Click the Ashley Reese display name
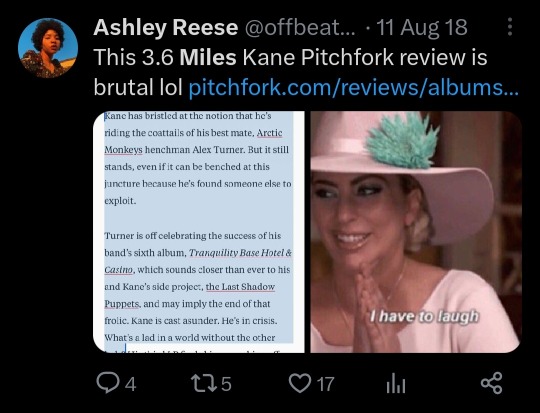 pyautogui.click(x=166, y=27)
